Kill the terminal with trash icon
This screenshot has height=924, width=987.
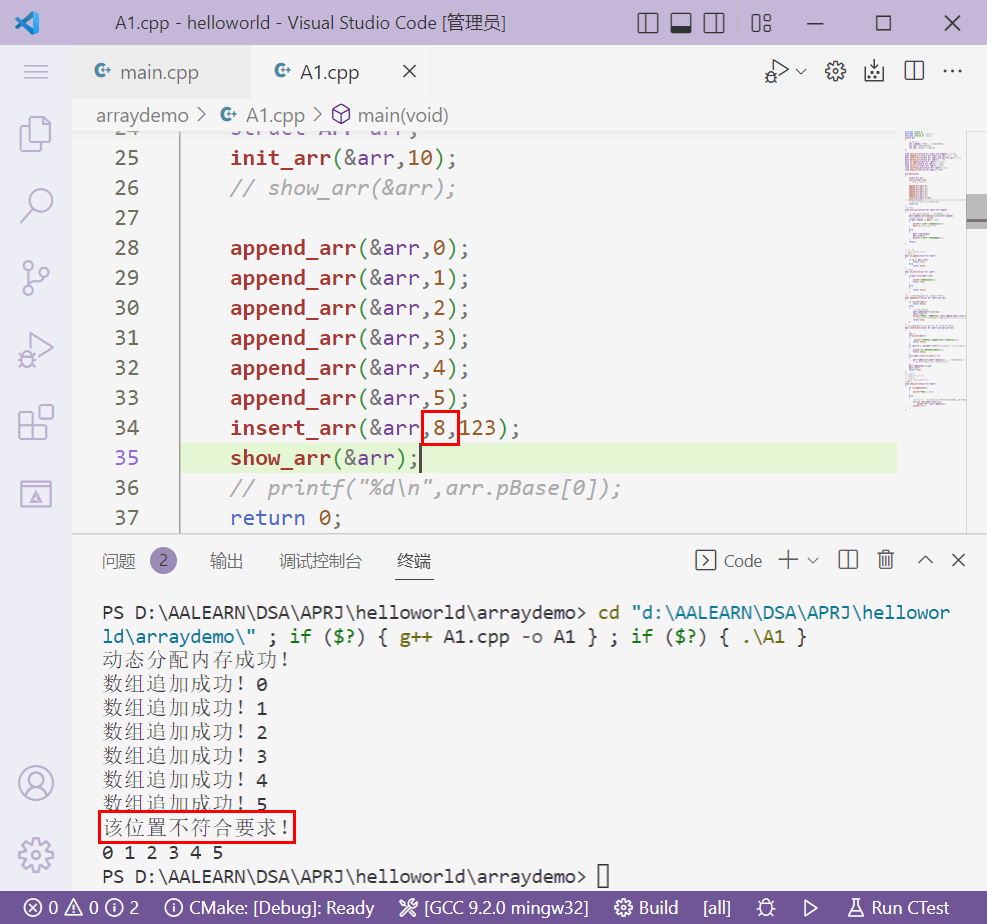pos(886,560)
